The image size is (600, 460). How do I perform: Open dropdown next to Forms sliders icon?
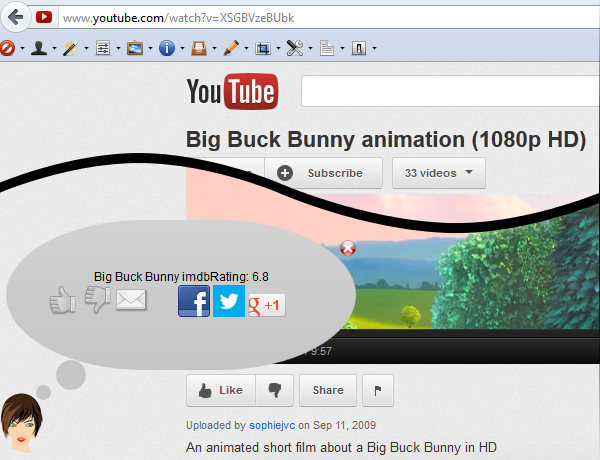coord(118,48)
